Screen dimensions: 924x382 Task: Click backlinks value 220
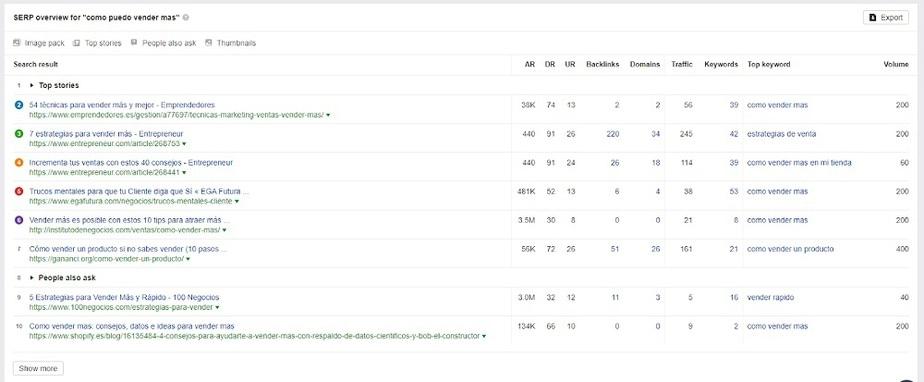[x=613, y=134]
